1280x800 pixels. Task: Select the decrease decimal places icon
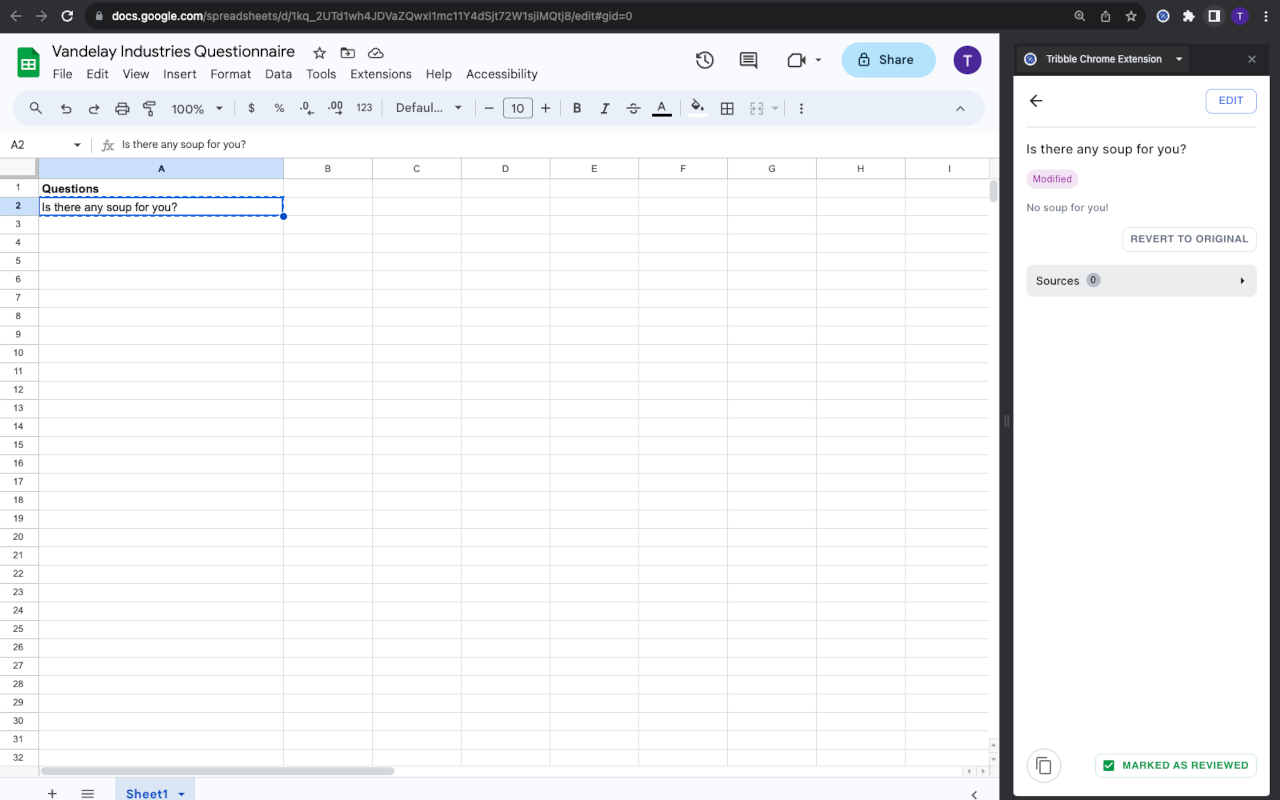[307, 107]
